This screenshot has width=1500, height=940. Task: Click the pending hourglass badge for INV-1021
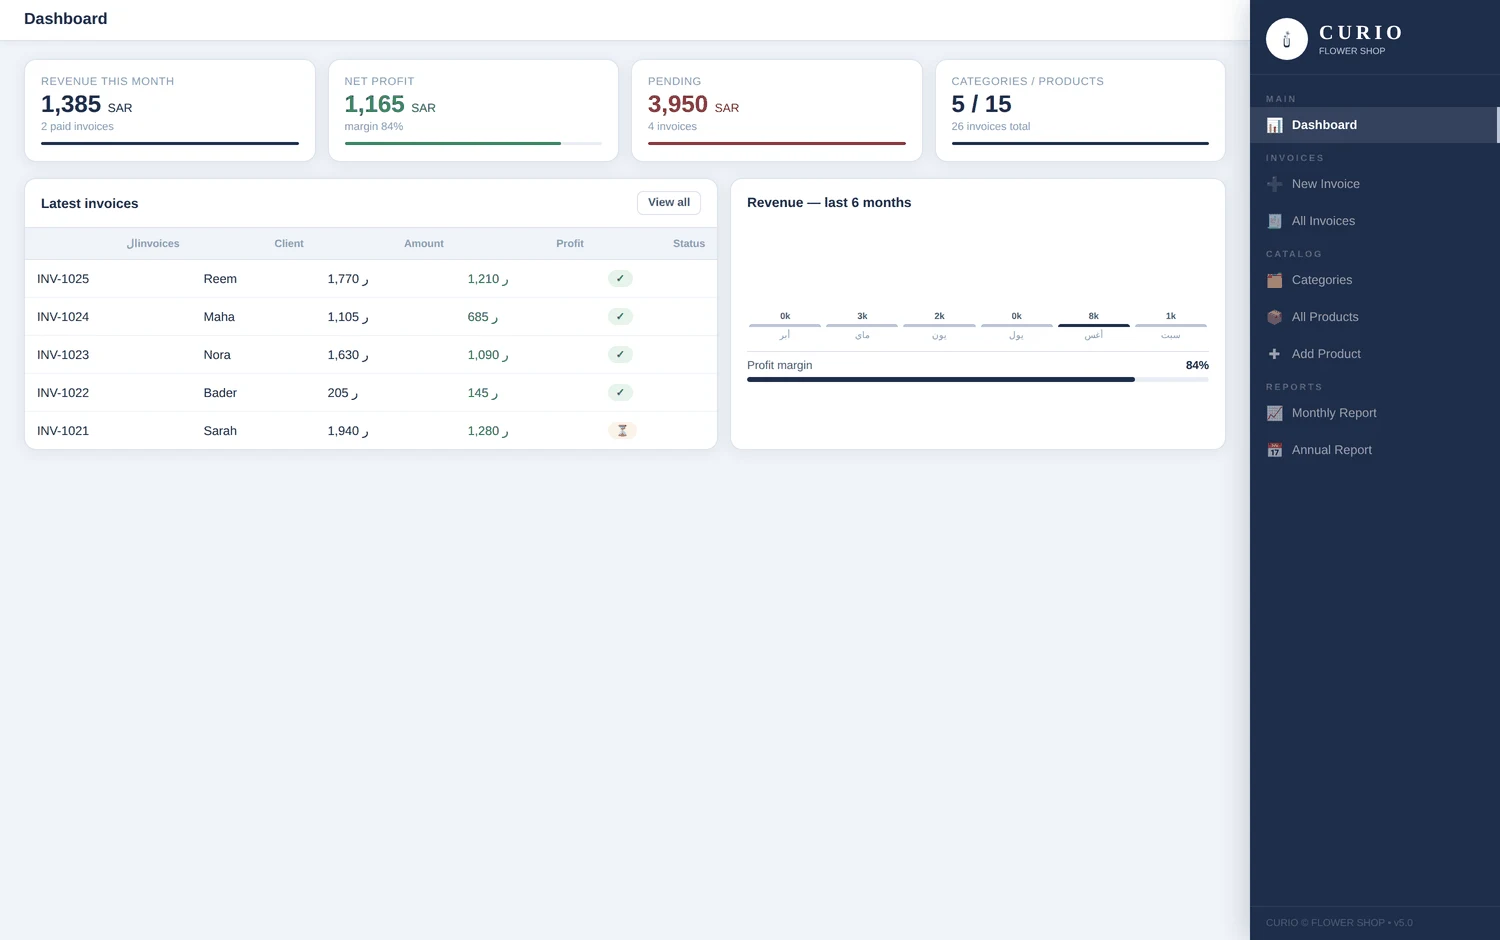coord(622,431)
